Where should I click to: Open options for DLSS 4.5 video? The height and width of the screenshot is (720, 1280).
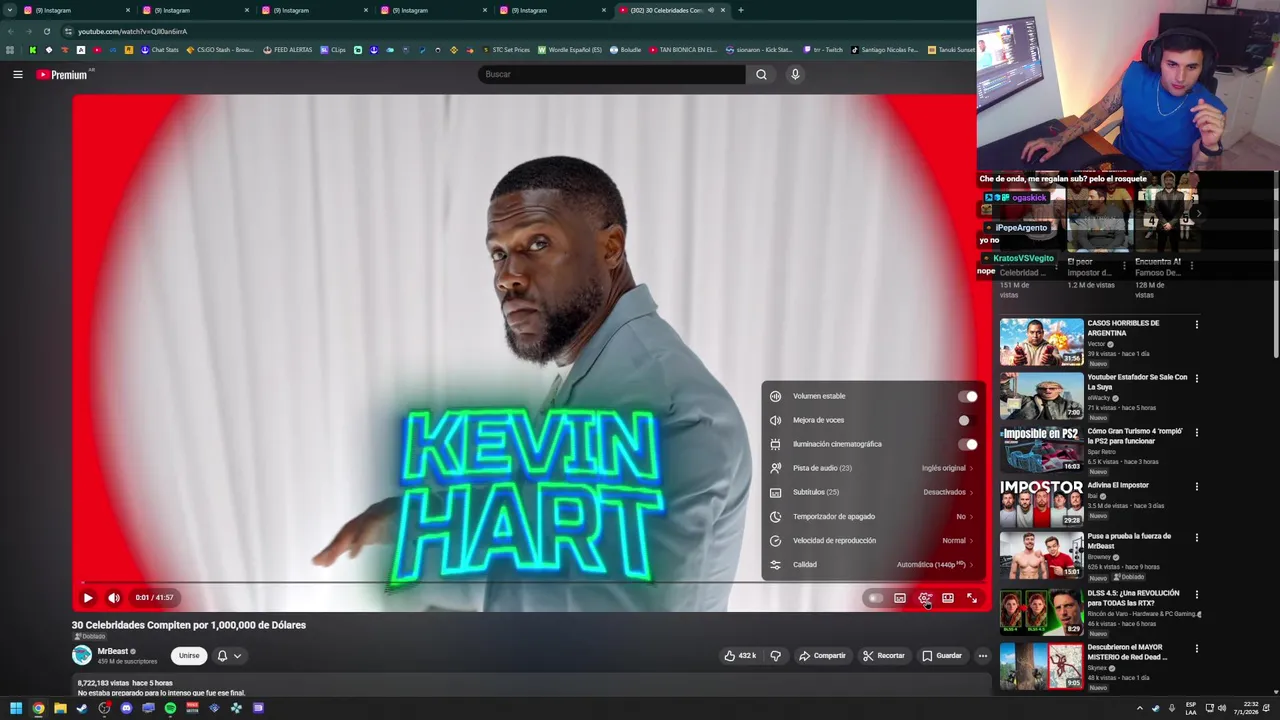point(1196,595)
